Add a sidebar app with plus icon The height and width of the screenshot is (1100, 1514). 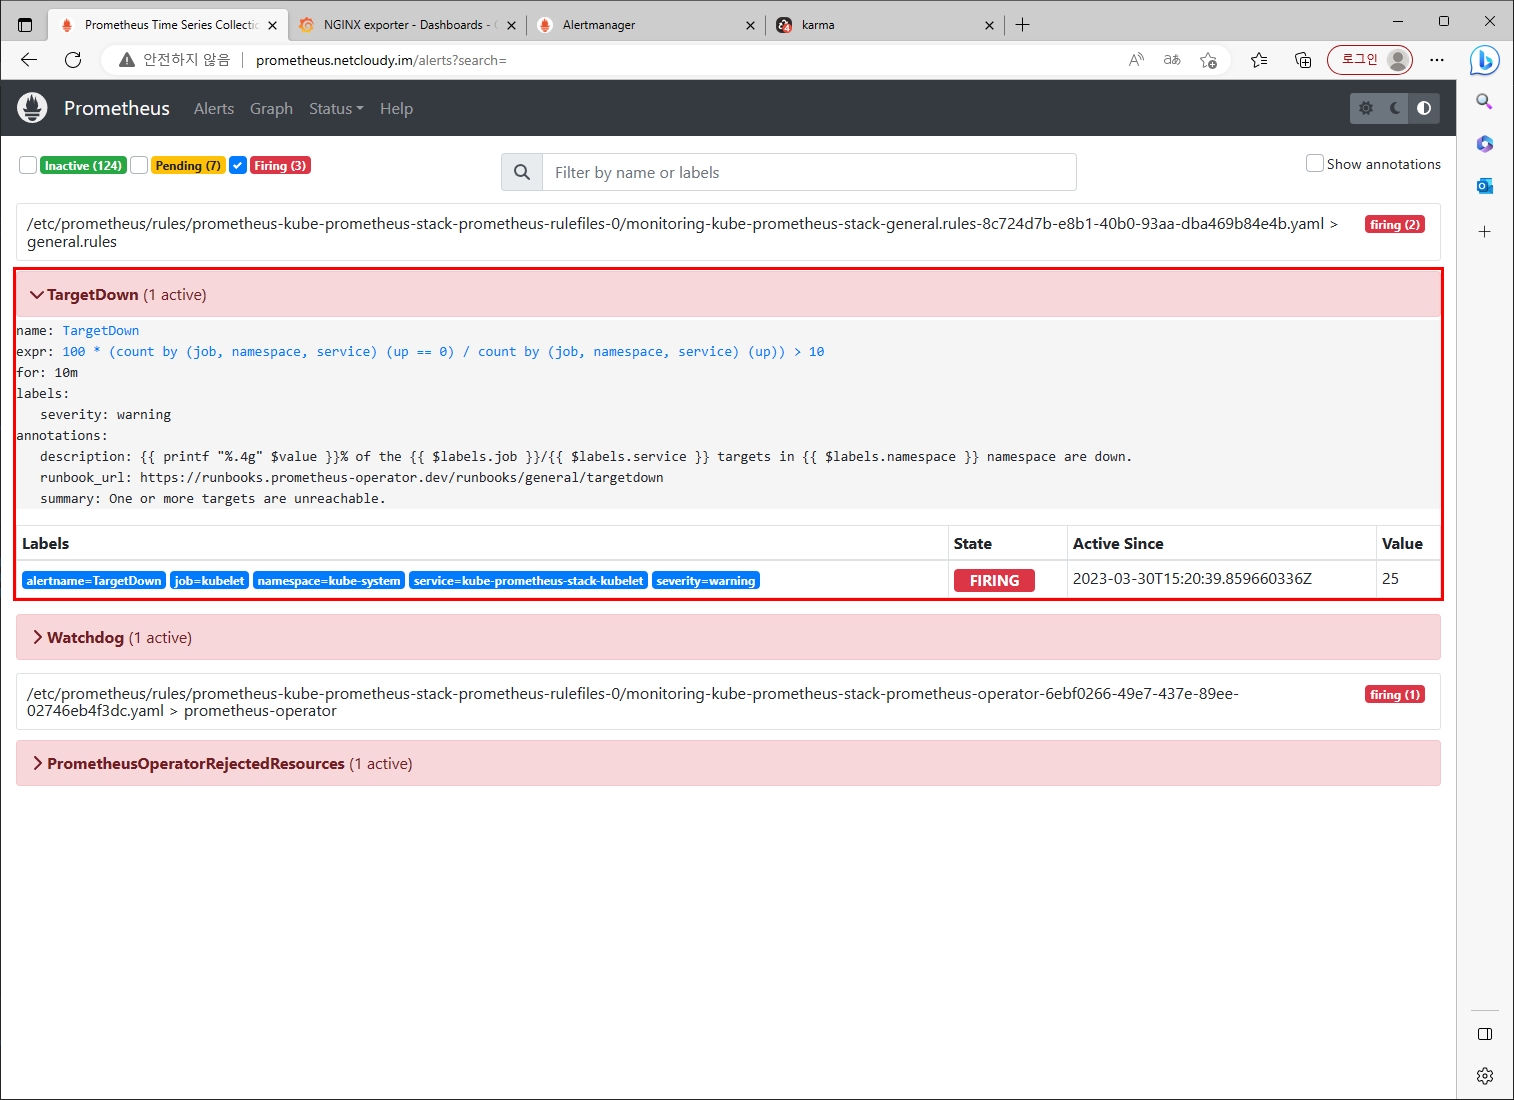[1485, 231]
